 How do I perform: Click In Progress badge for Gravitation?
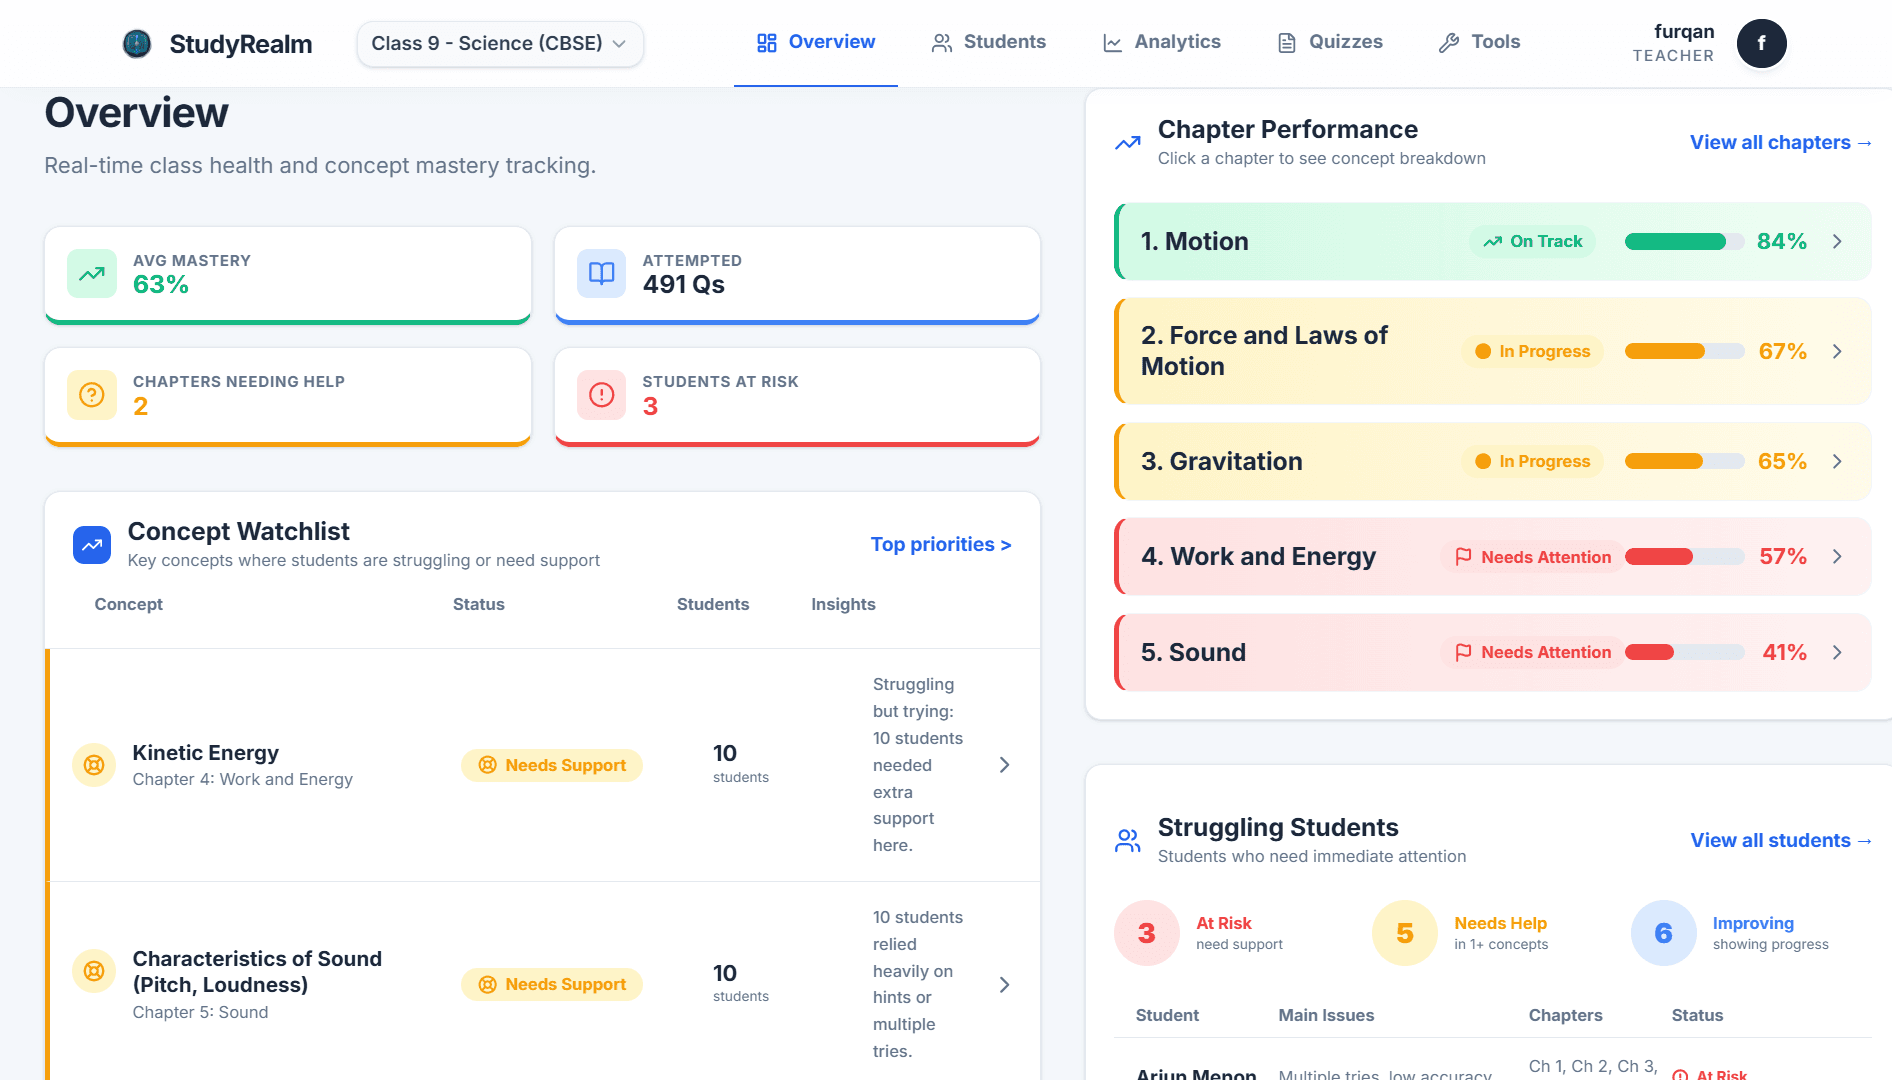click(1533, 461)
